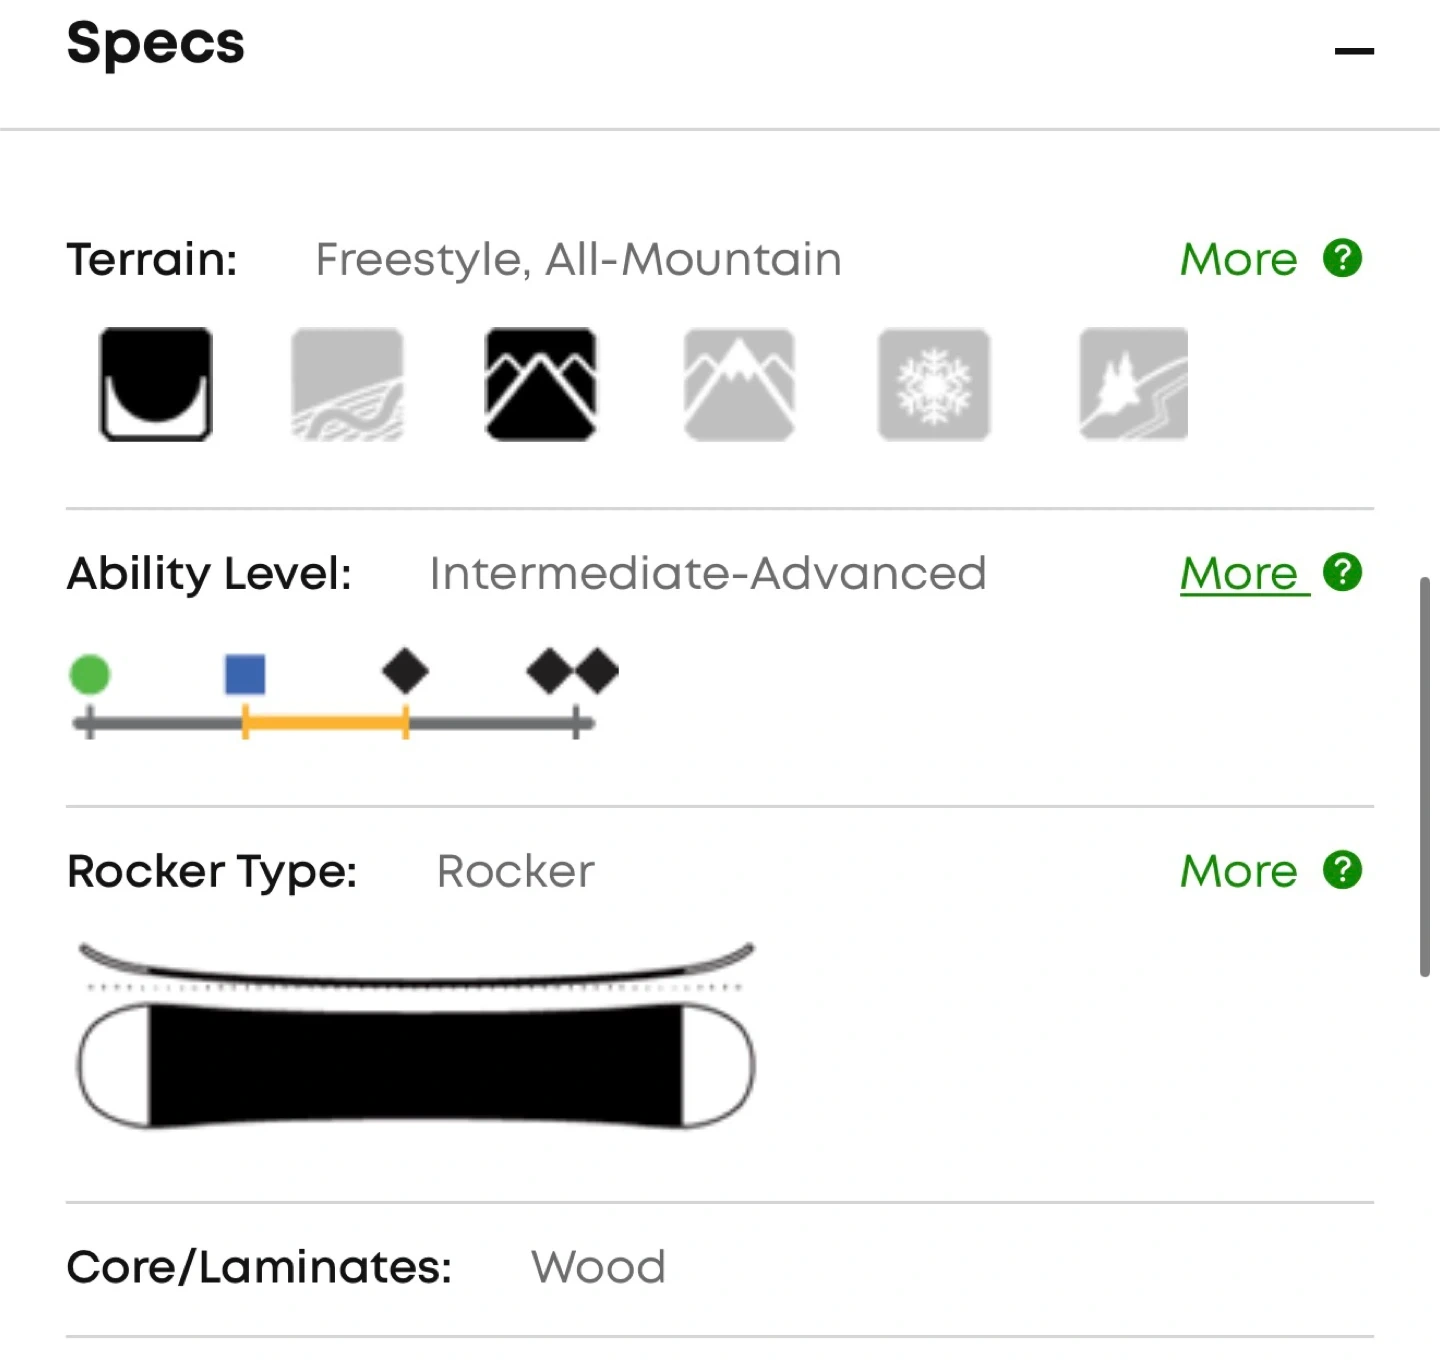Click the tree backcountry terrain icon

[x=1134, y=384]
